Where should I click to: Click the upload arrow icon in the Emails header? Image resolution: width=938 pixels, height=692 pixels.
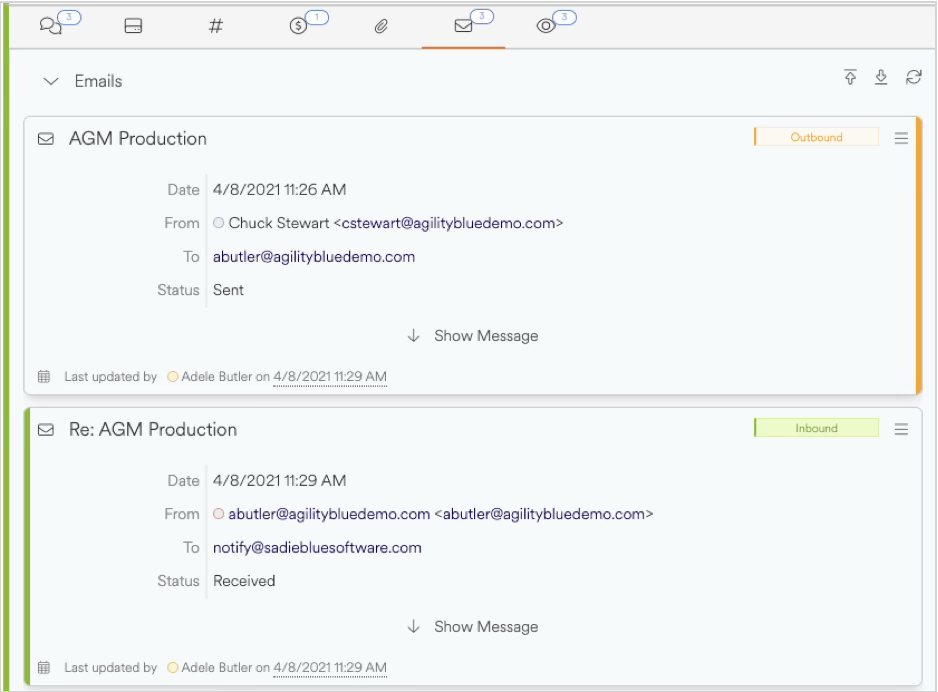pyautogui.click(x=850, y=77)
